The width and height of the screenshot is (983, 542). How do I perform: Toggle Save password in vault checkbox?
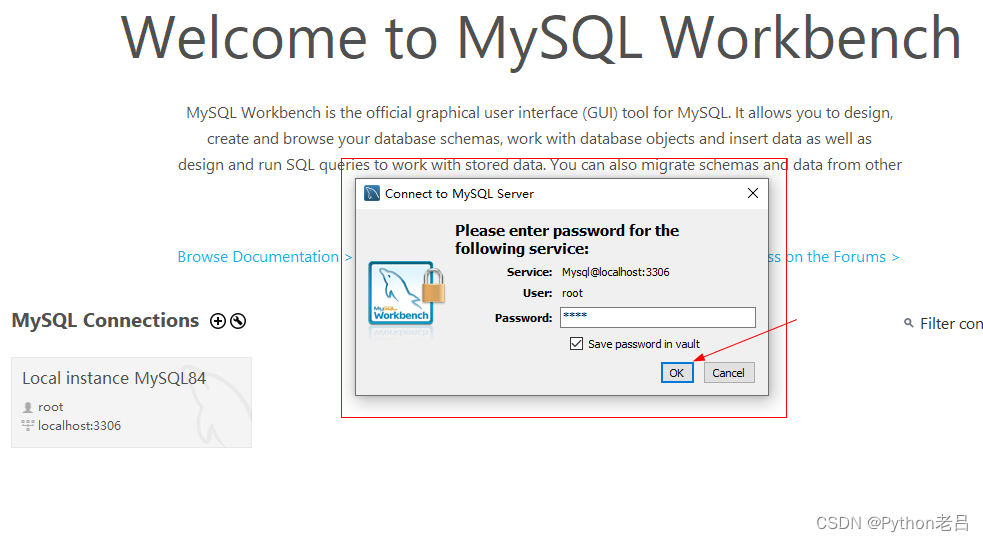click(576, 343)
